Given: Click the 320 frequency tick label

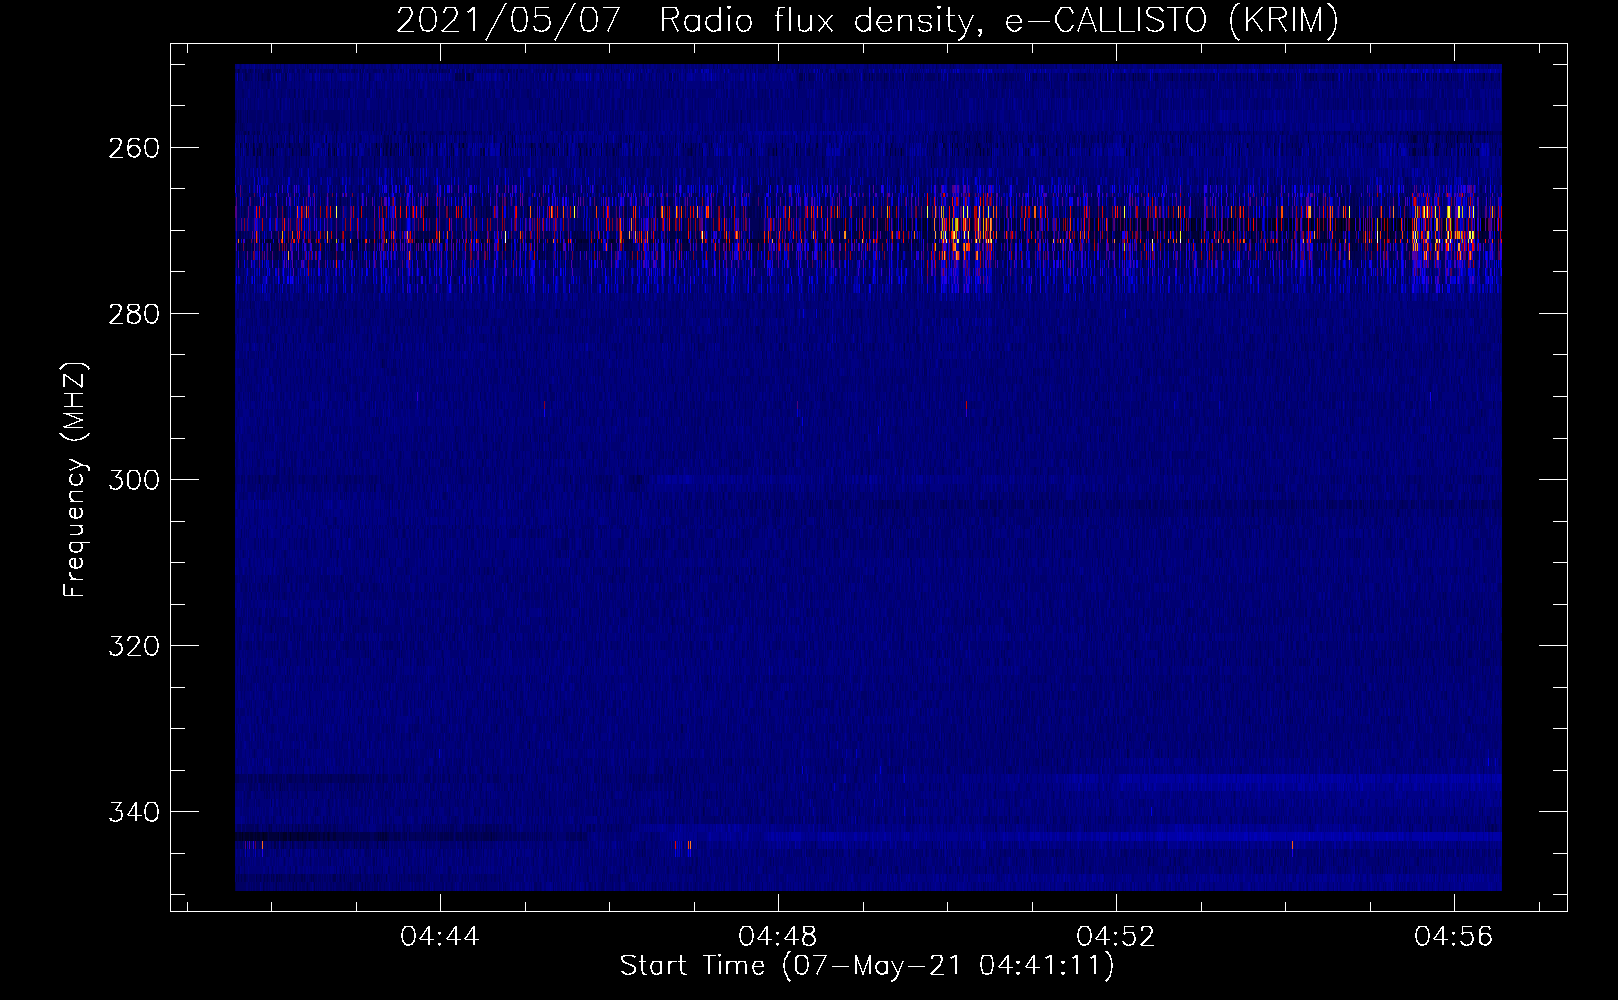Looking at the screenshot, I should [x=134, y=646].
